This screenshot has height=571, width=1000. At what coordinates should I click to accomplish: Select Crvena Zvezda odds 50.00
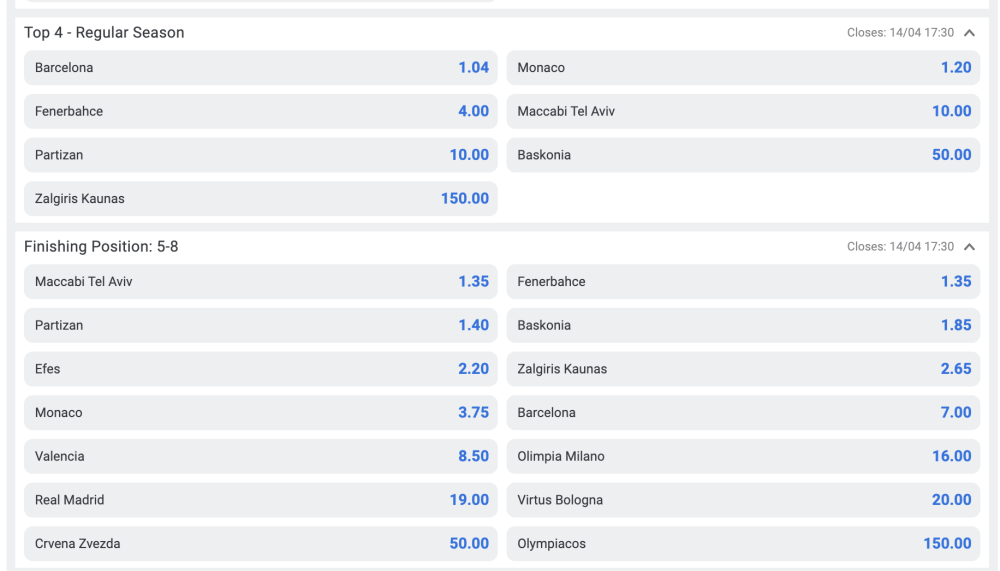click(x=261, y=544)
